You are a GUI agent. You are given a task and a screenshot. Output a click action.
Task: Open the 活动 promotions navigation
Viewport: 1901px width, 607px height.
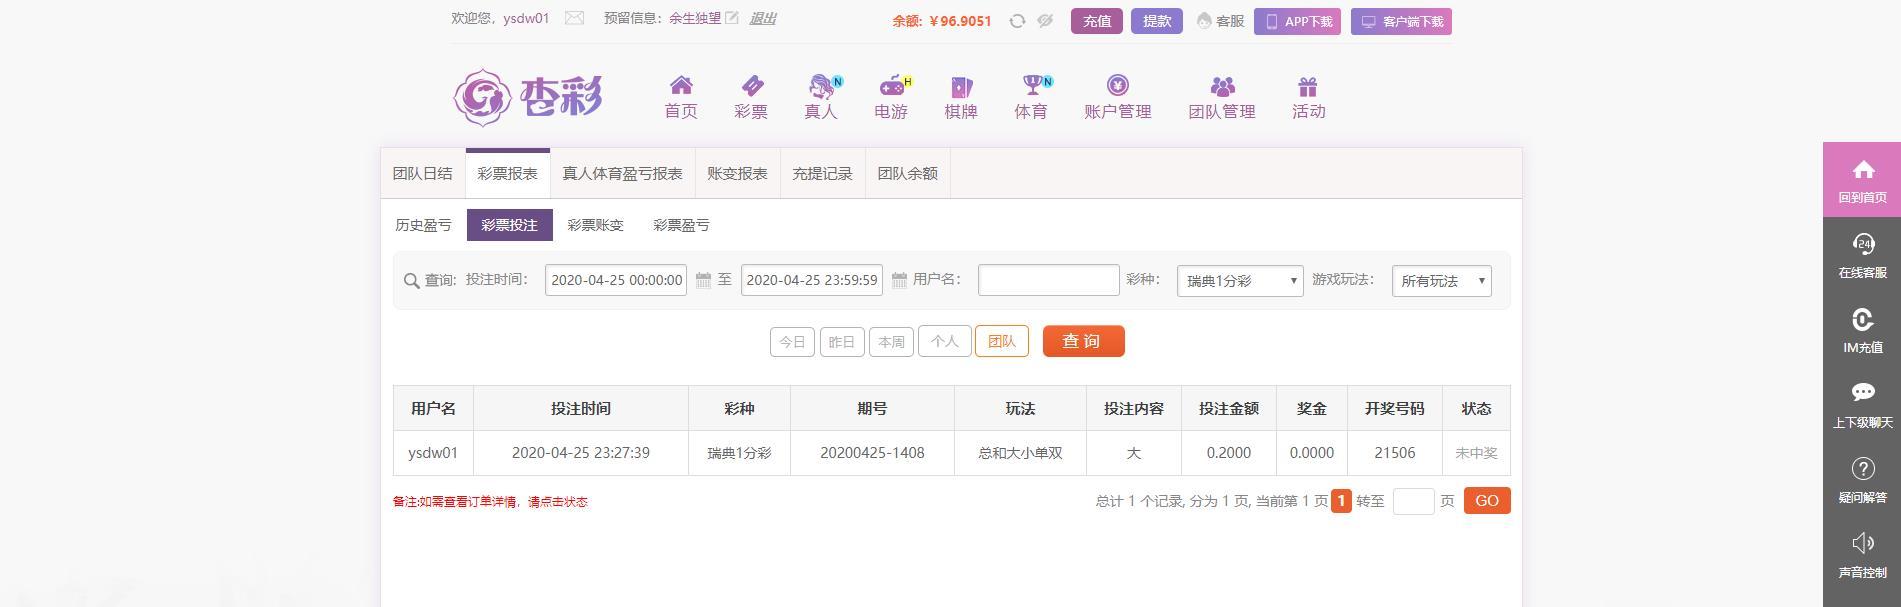point(1308,98)
